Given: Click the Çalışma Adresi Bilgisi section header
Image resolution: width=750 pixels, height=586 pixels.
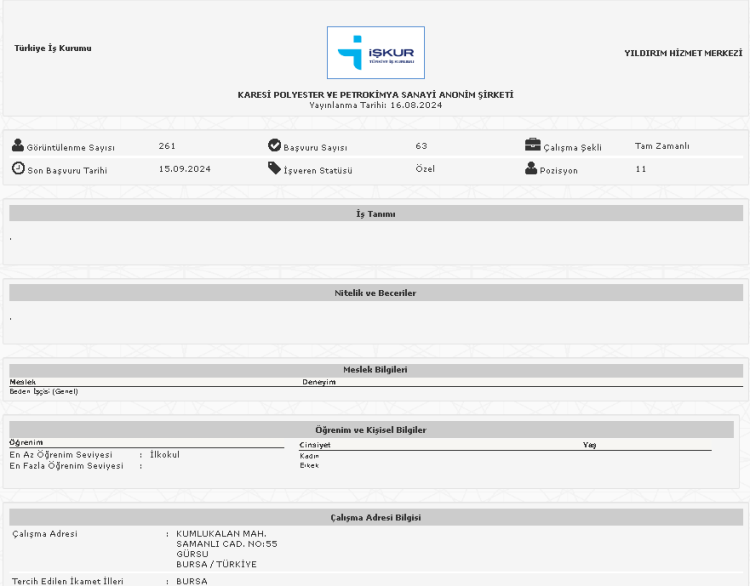Looking at the screenshot, I should pos(375,517).
